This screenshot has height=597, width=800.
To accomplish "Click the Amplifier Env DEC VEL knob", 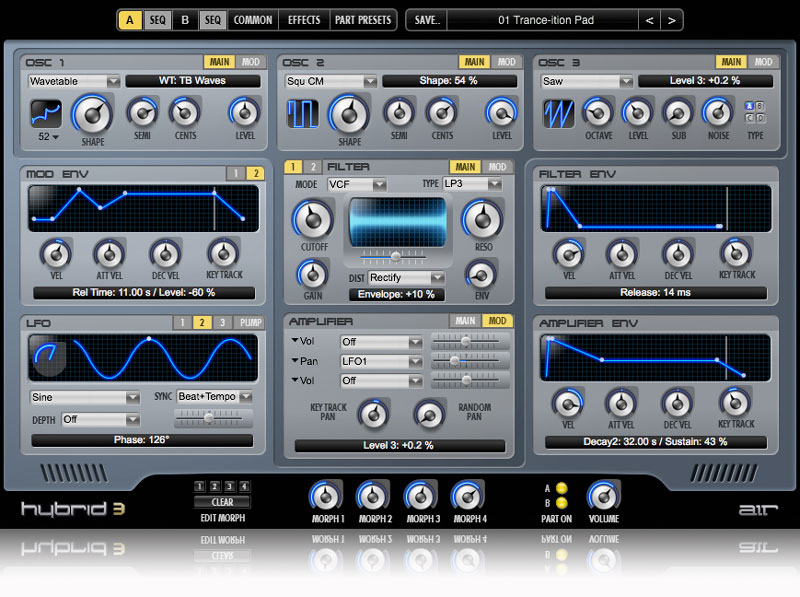I will 678,403.
